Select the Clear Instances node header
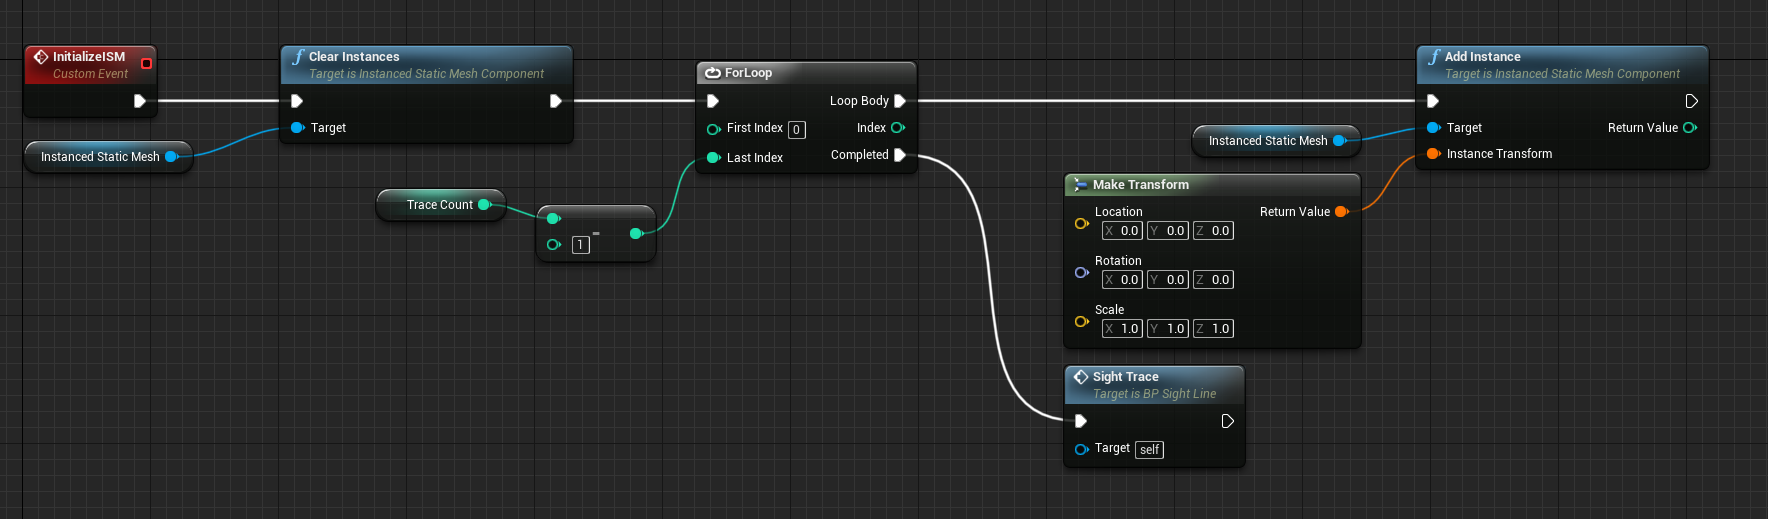This screenshot has height=519, width=1768. (x=427, y=64)
